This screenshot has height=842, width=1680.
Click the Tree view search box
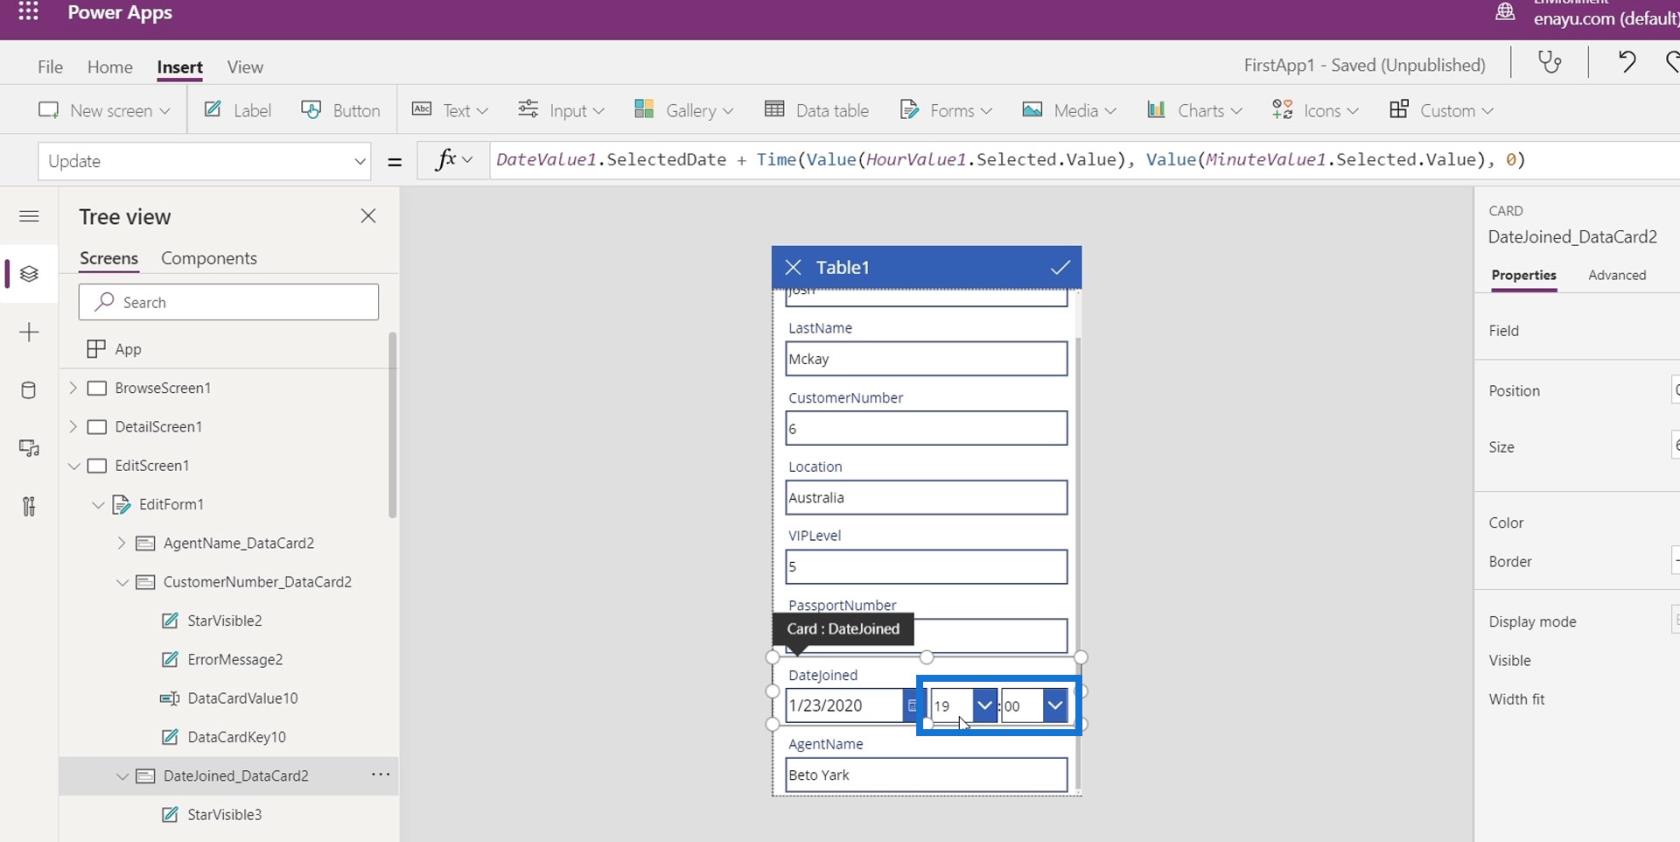coord(229,302)
